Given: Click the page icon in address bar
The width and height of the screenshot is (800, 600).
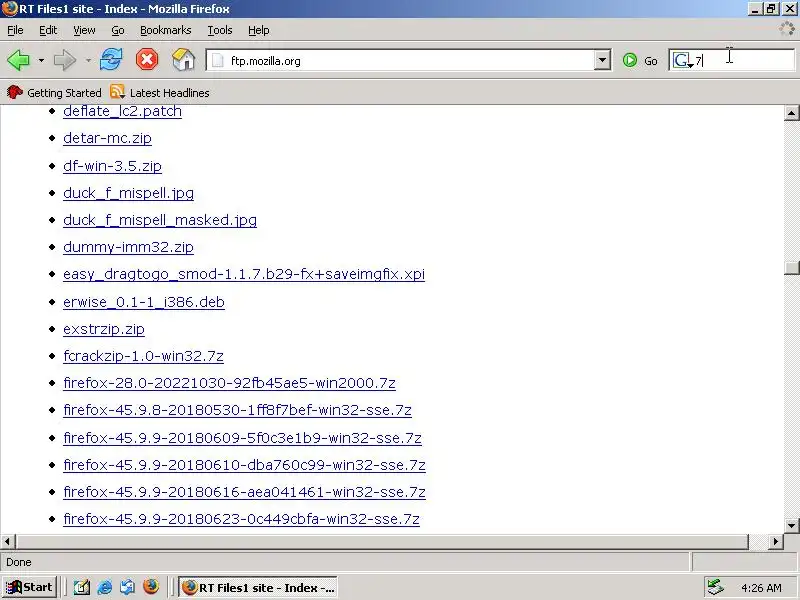Looking at the screenshot, I should [x=218, y=61].
